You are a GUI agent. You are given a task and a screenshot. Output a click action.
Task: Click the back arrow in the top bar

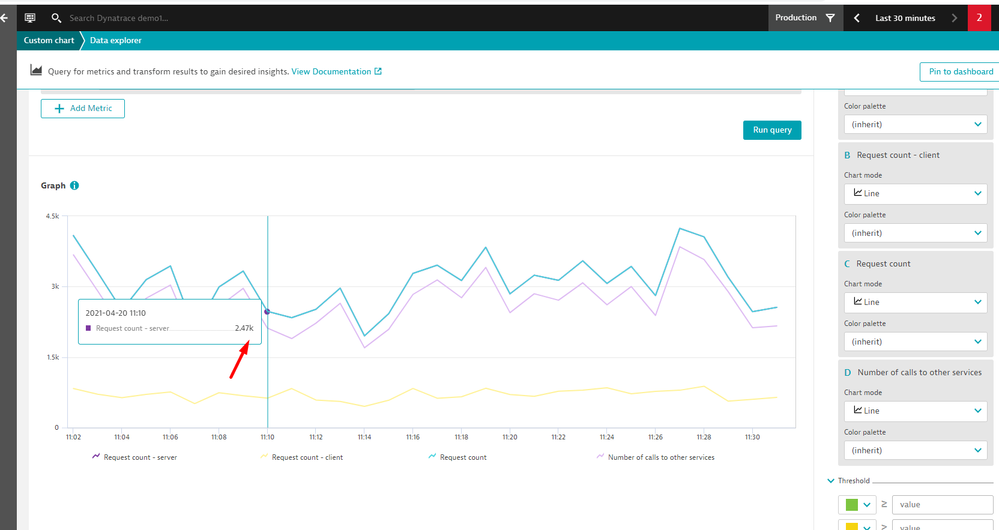click(x=4, y=18)
